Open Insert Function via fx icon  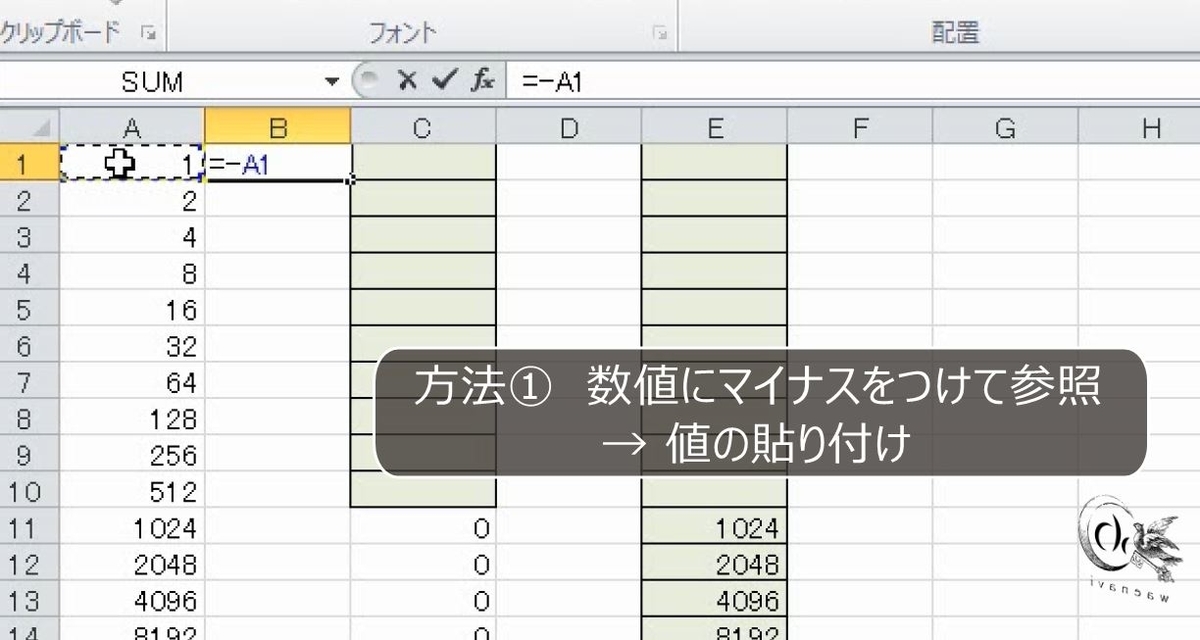[483, 81]
